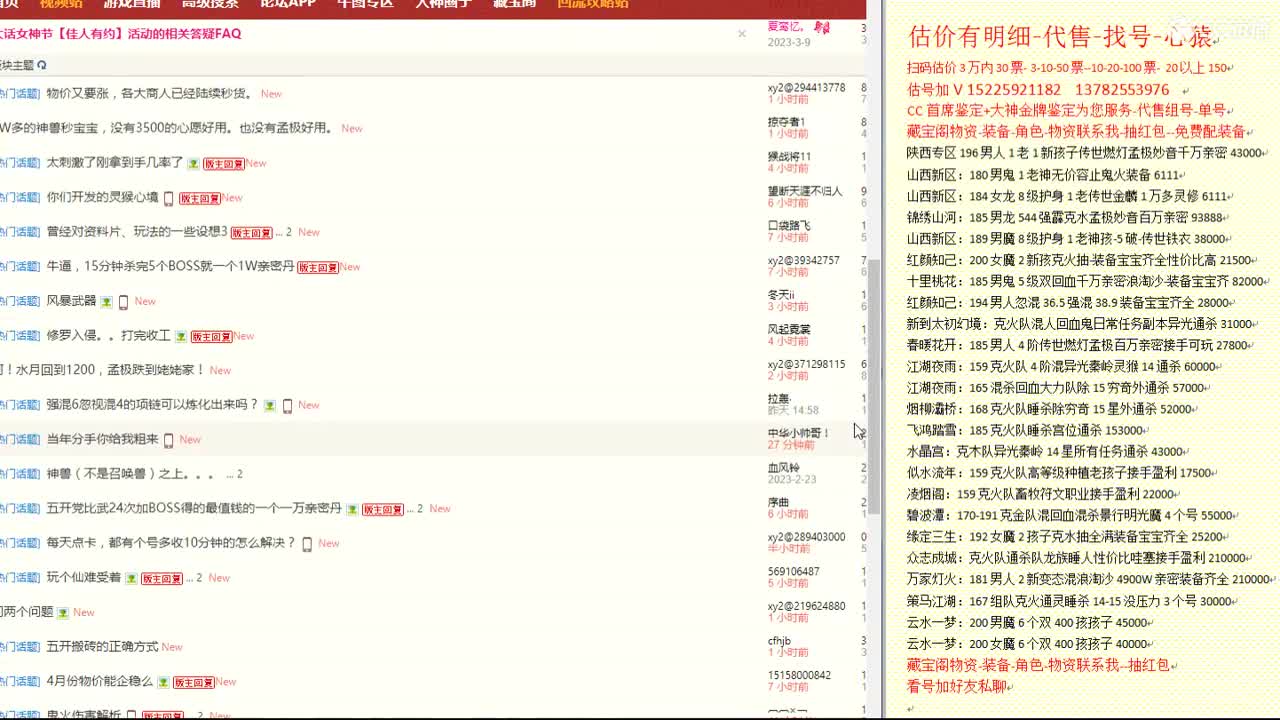This screenshot has width=1280, height=720.
Task: Image icon on 强混6忽视混4的项链 thread
Action: 268,405
